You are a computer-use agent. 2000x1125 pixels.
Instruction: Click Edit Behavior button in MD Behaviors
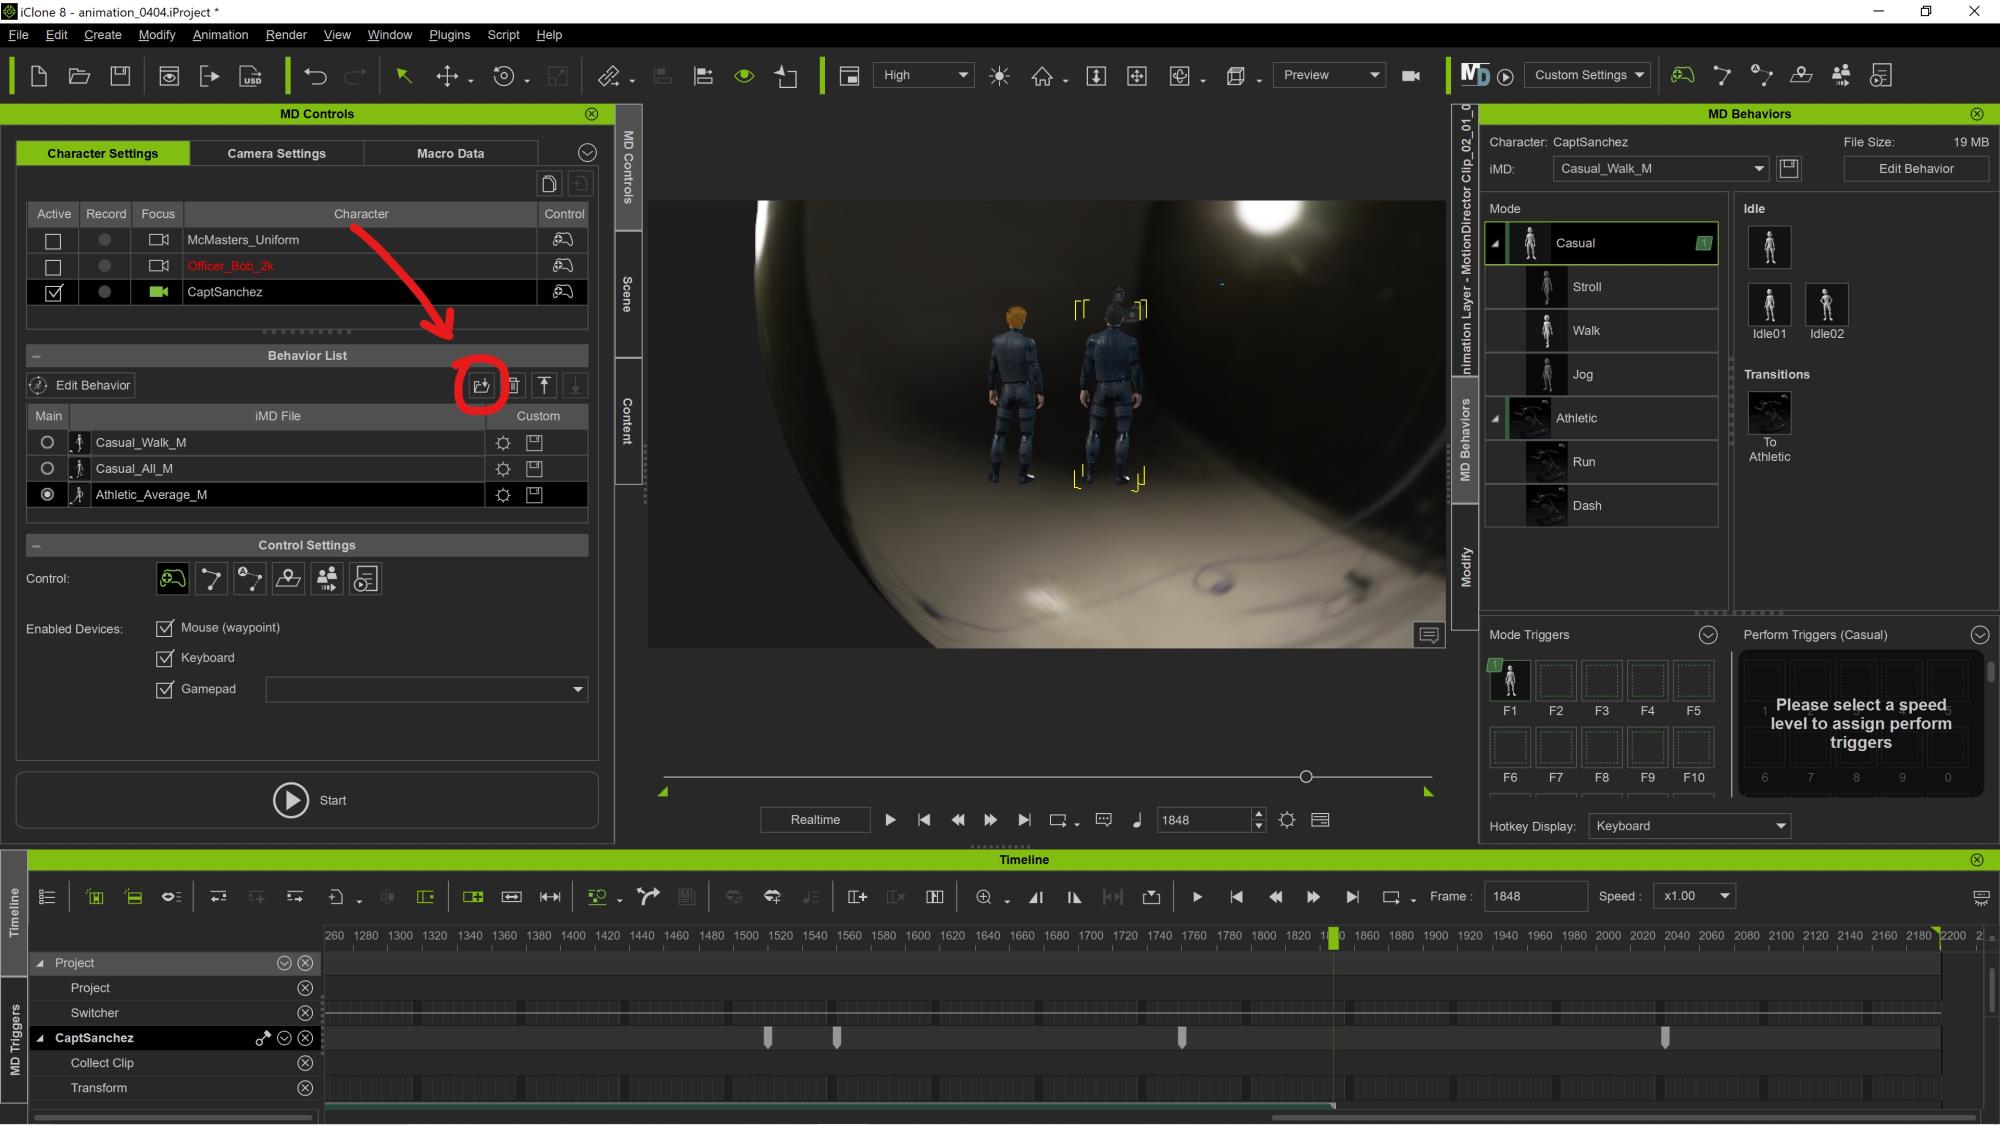coord(1916,169)
